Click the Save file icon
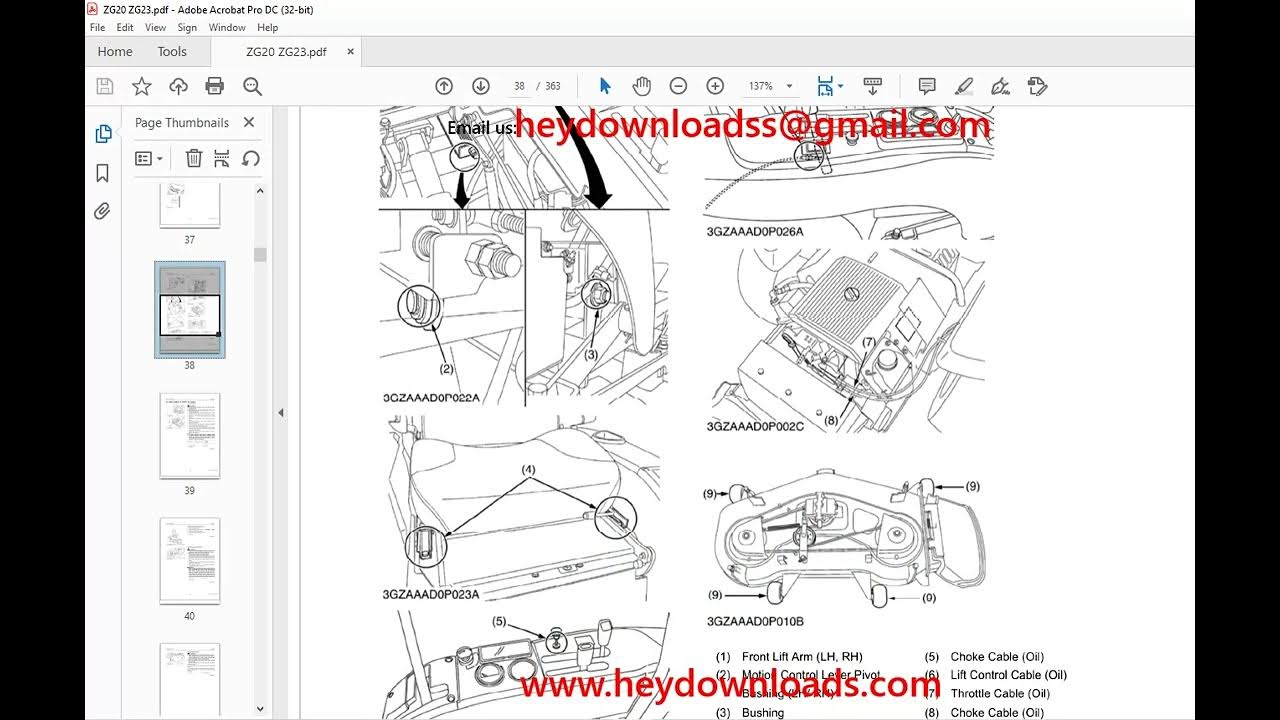This screenshot has height=720, width=1280. (105, 87)
